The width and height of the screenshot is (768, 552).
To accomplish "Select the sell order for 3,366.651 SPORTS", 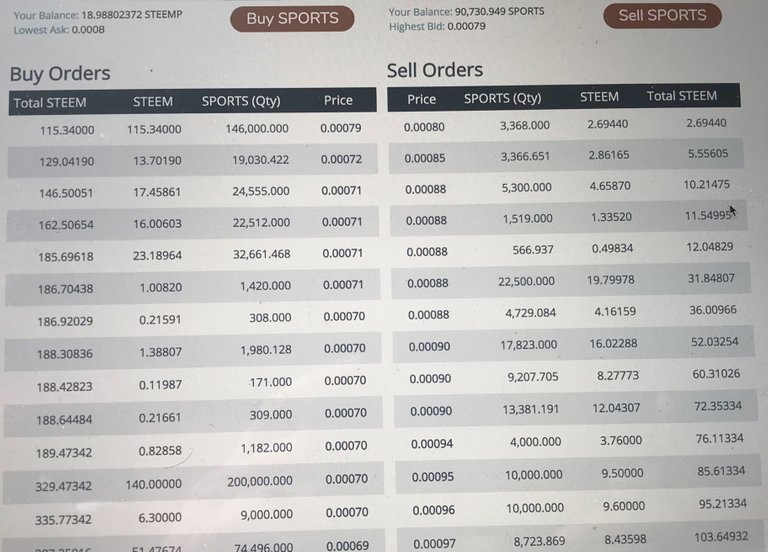I will [x=566, y=156].
